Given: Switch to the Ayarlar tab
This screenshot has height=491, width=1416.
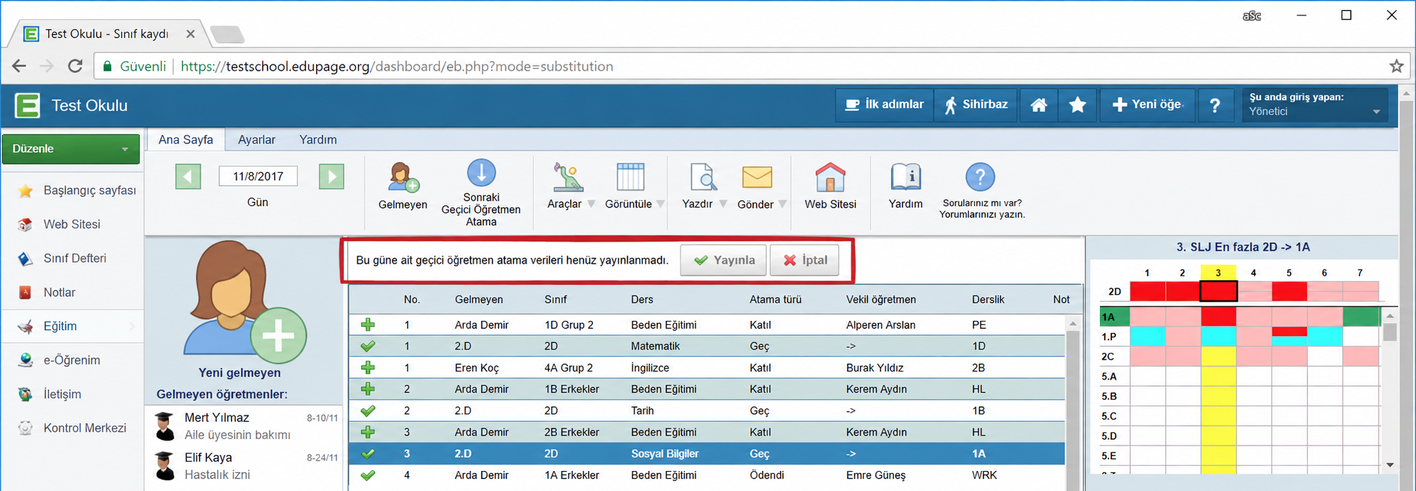Looking at the screenshot, I should 256,140.
